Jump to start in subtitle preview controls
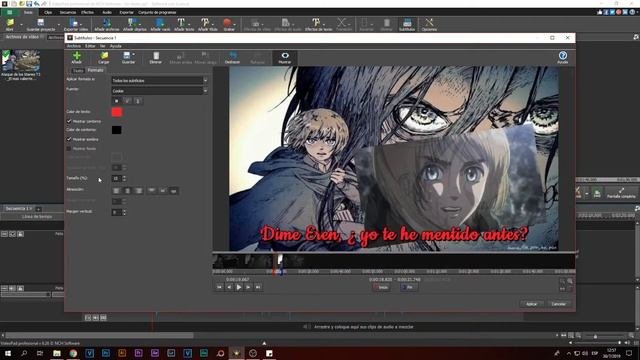 coord(220,287)
